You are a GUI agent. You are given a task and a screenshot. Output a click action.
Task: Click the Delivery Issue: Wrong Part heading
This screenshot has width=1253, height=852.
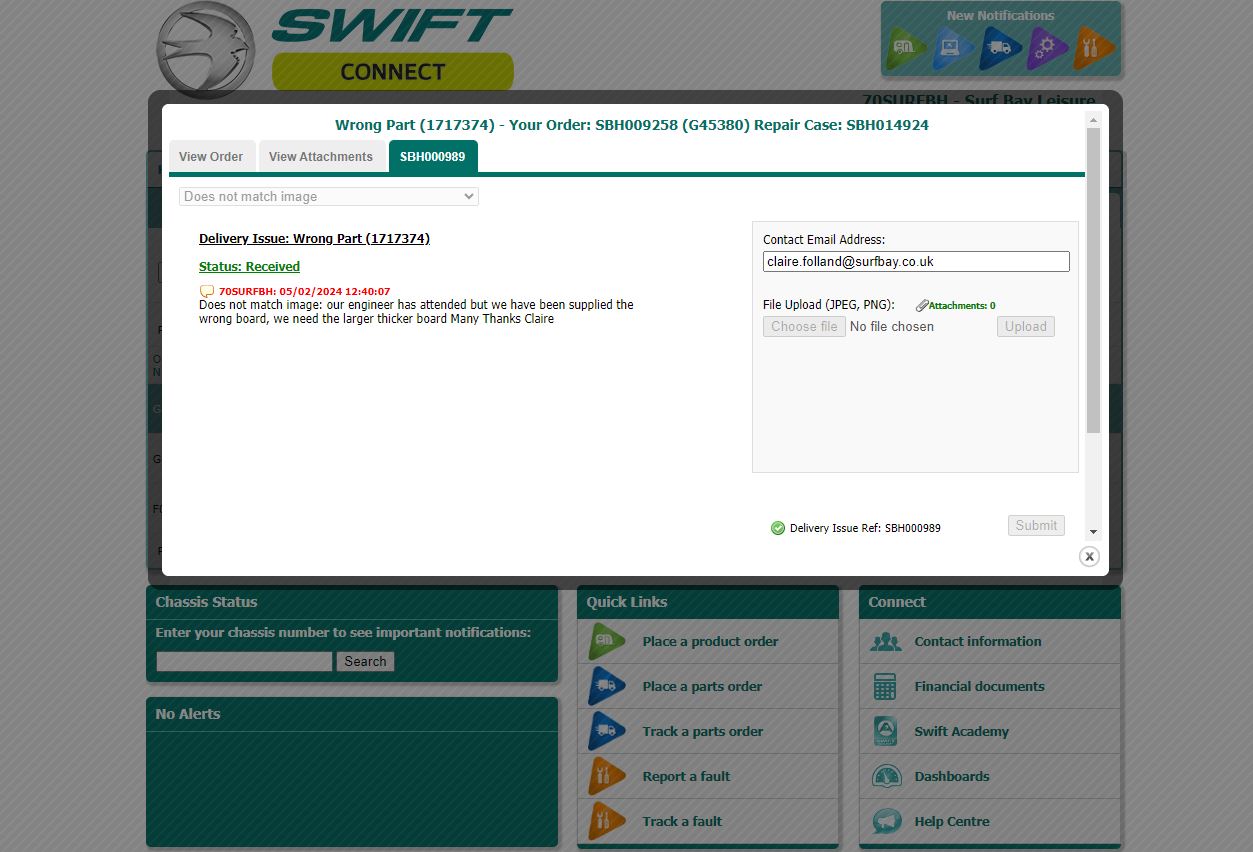pyautogui.click(x=314, y=239)
